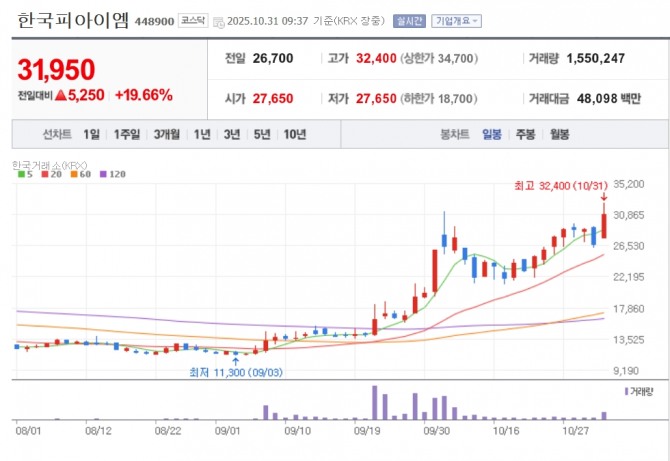The height and width of the screenshot is (461, 670).
Task: Select the 10년 line chart period
Action: pos(294,135)
